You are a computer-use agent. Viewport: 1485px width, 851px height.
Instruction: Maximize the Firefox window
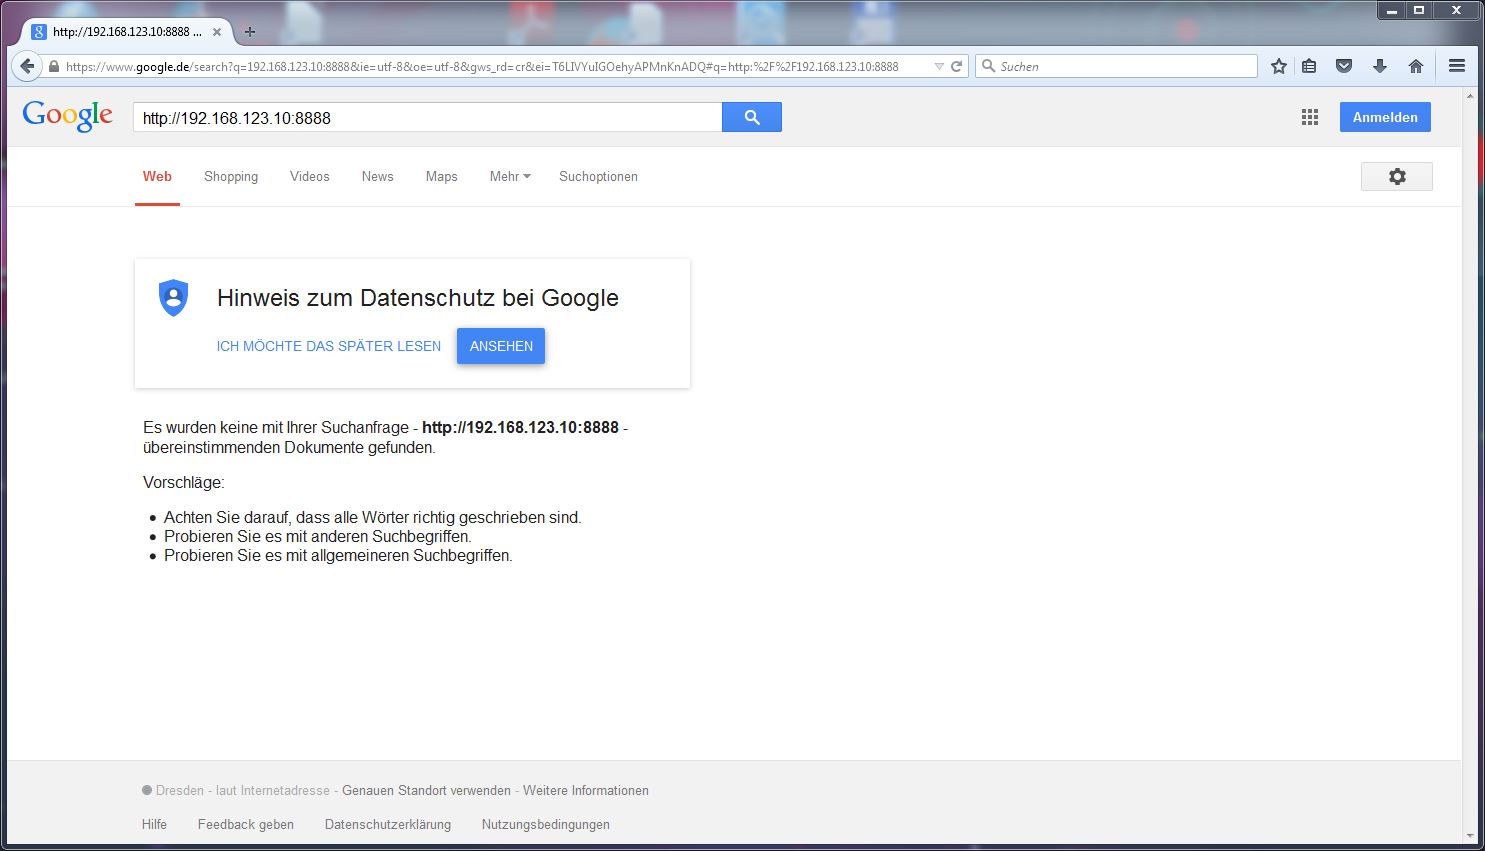(1418, 10)
